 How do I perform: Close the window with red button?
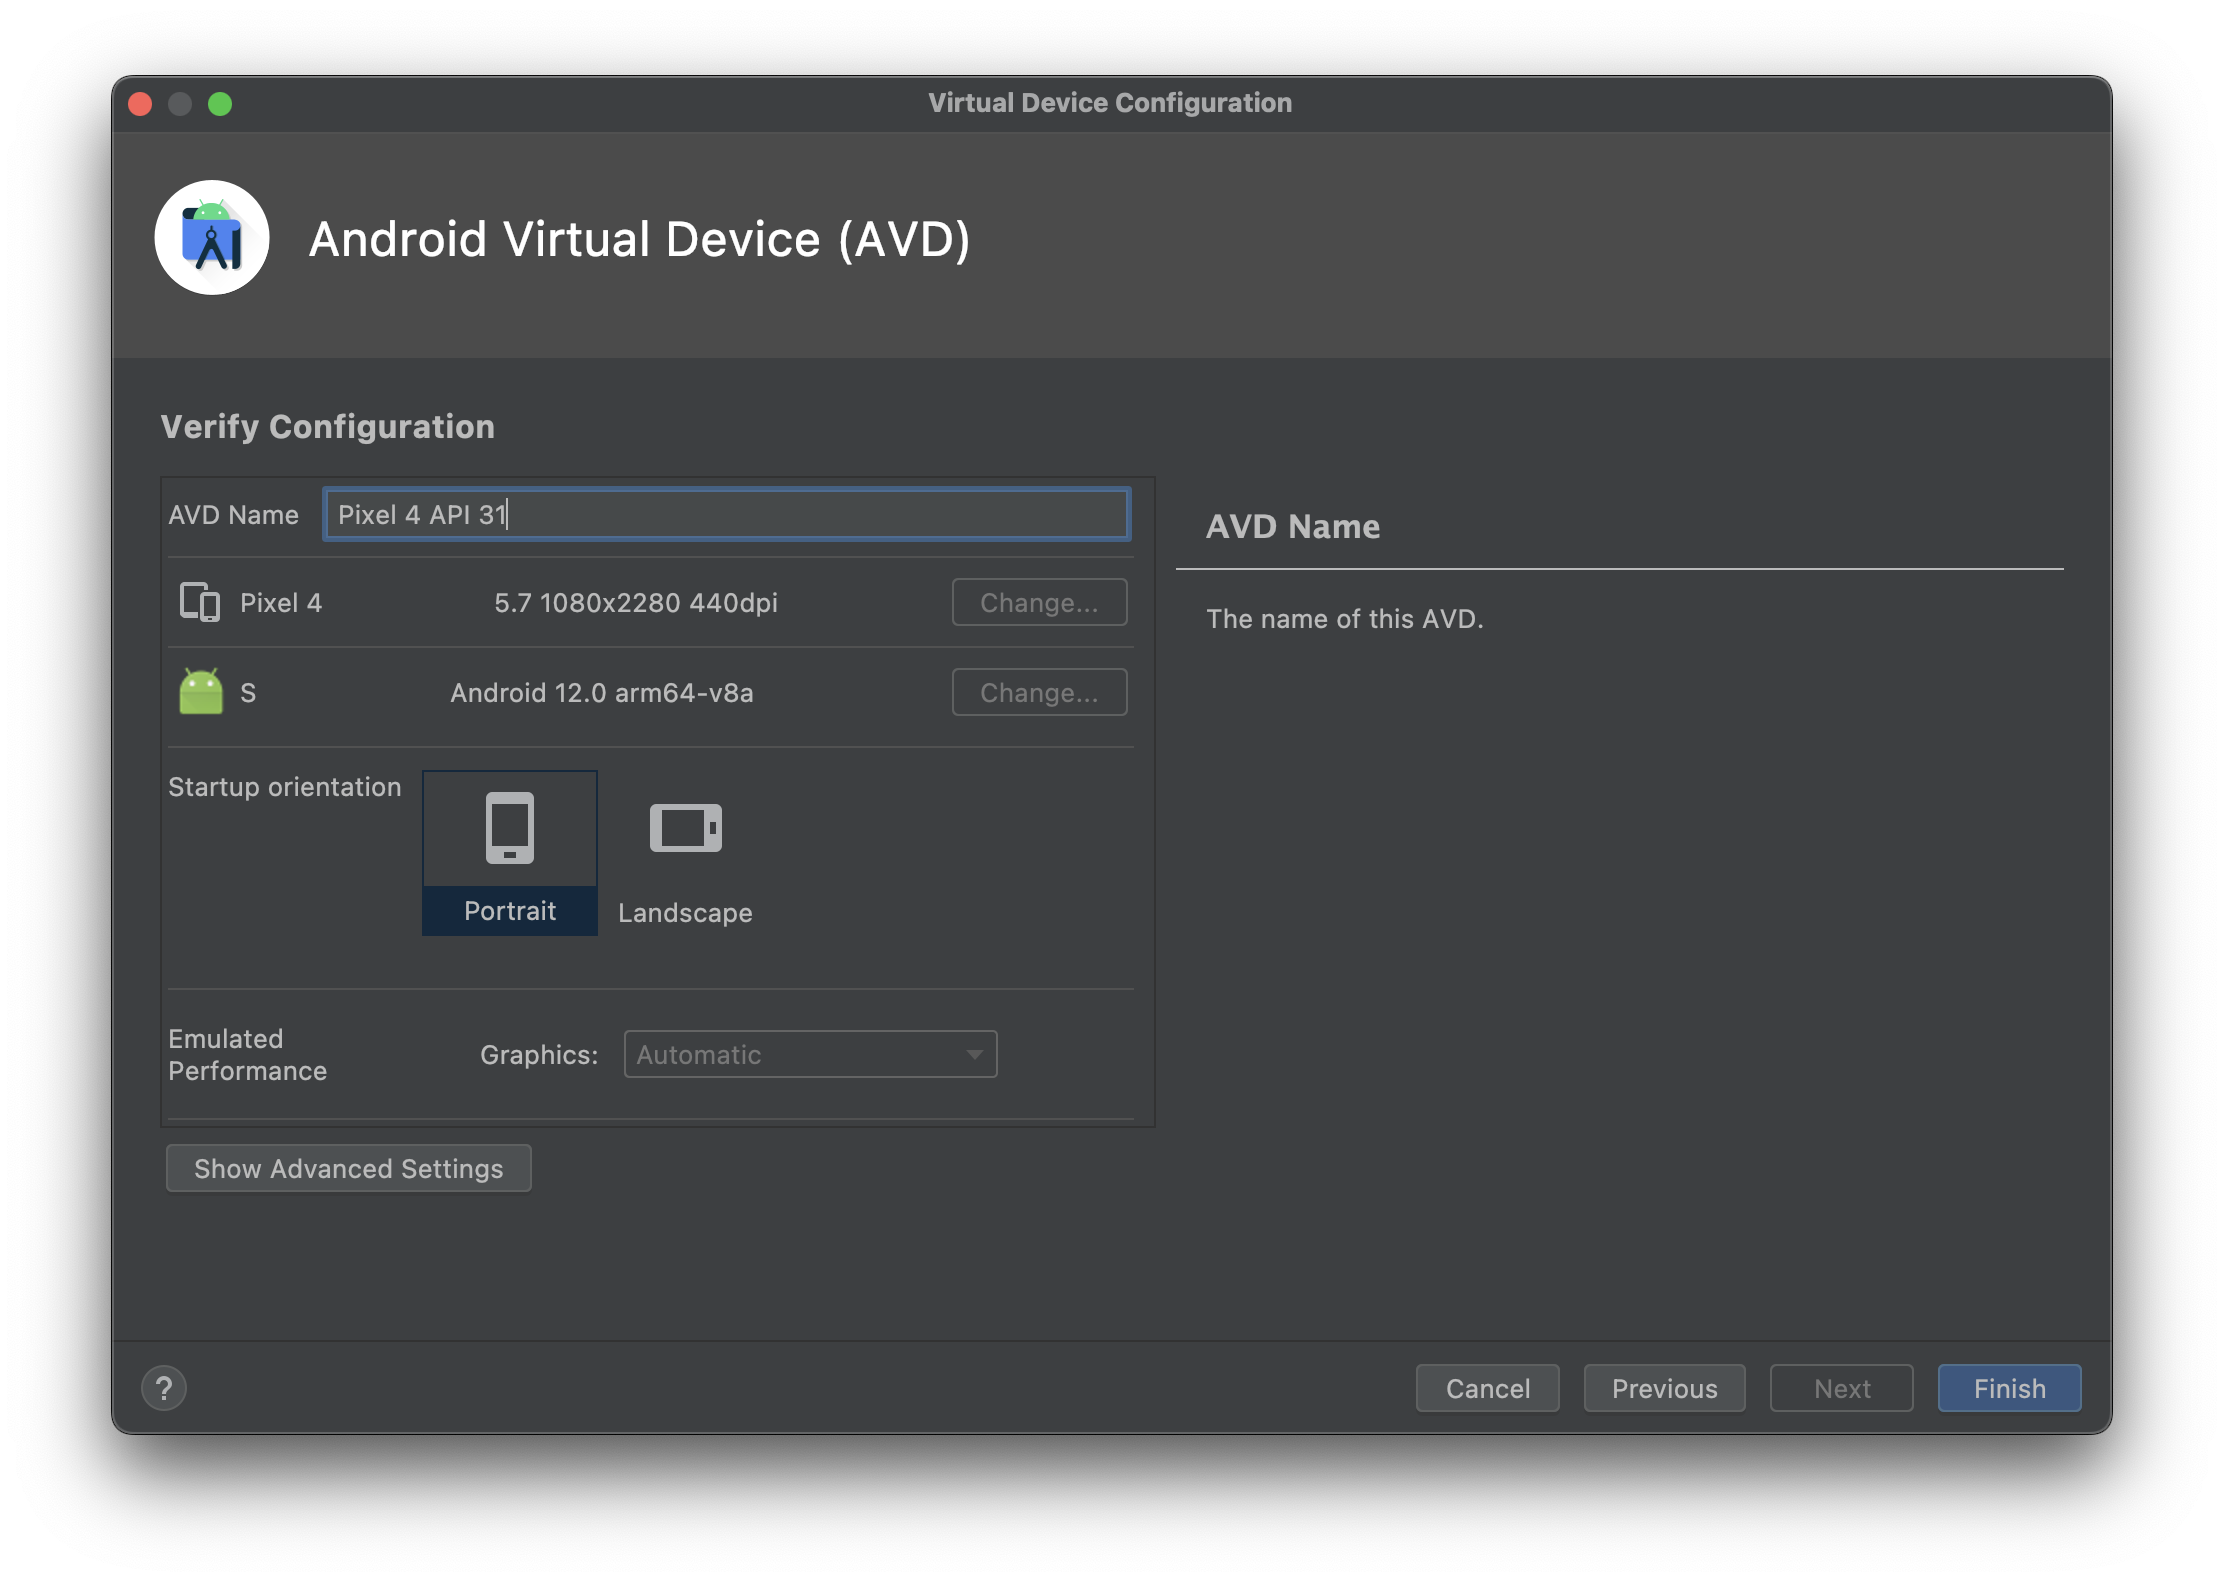point(141,104)
